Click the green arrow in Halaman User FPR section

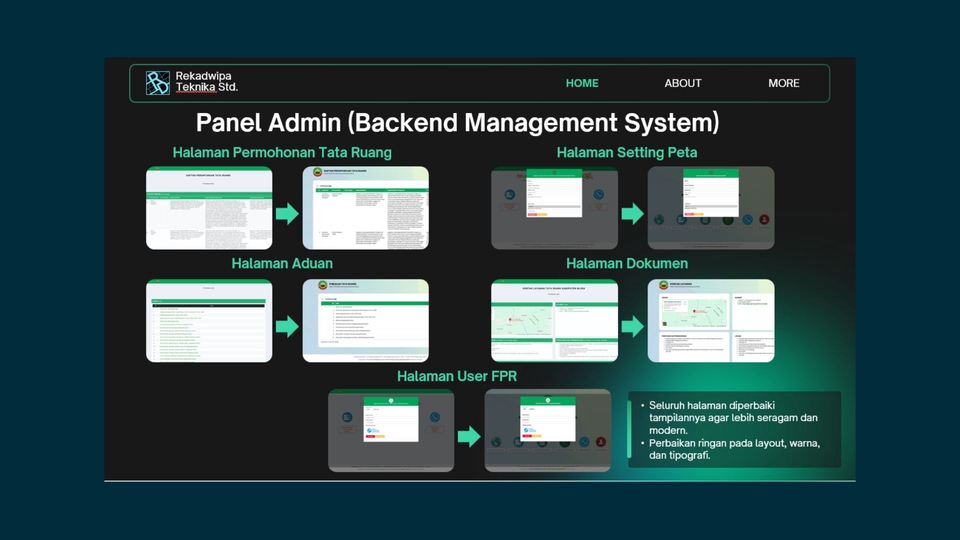click(x=469, y=436)
